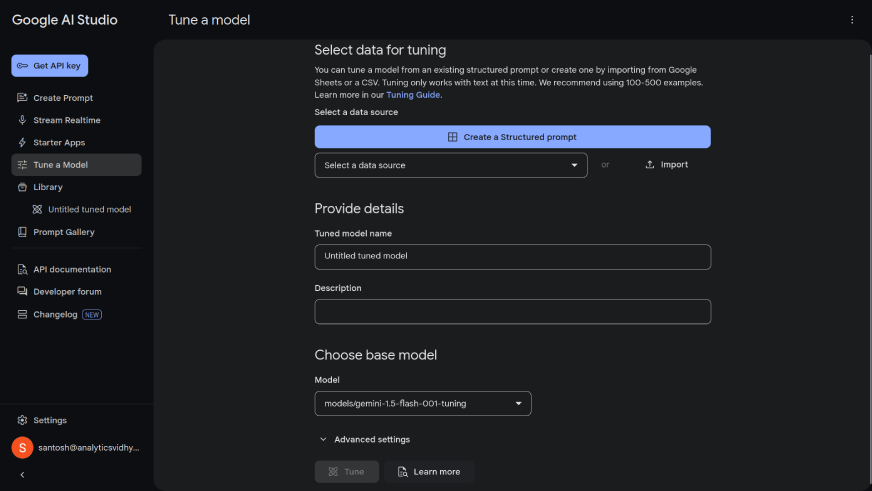The image size is (872, 491).
Task: Open Settings in the sidebar
Action: point(76,420)
